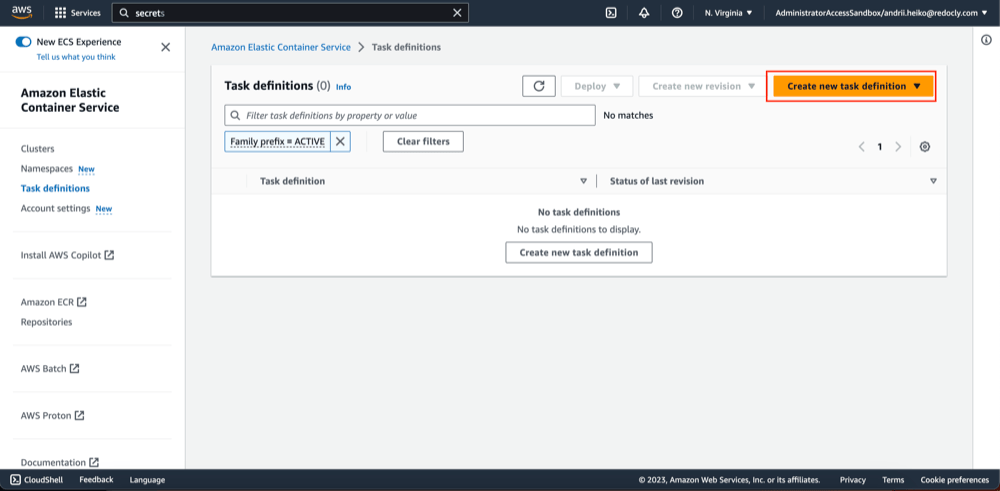
Task: Open the Services grid menu
Action: 78,13
